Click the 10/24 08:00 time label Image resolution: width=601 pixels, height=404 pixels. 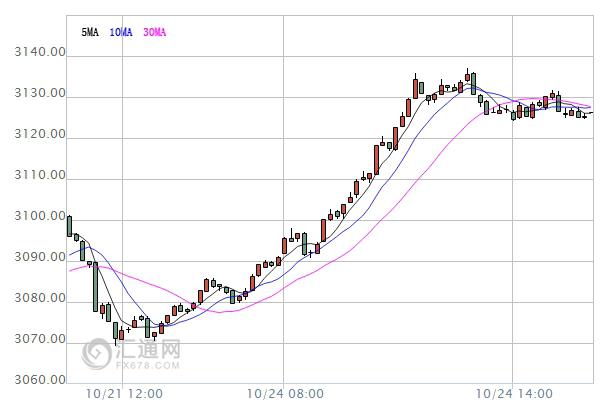[285, 394]
